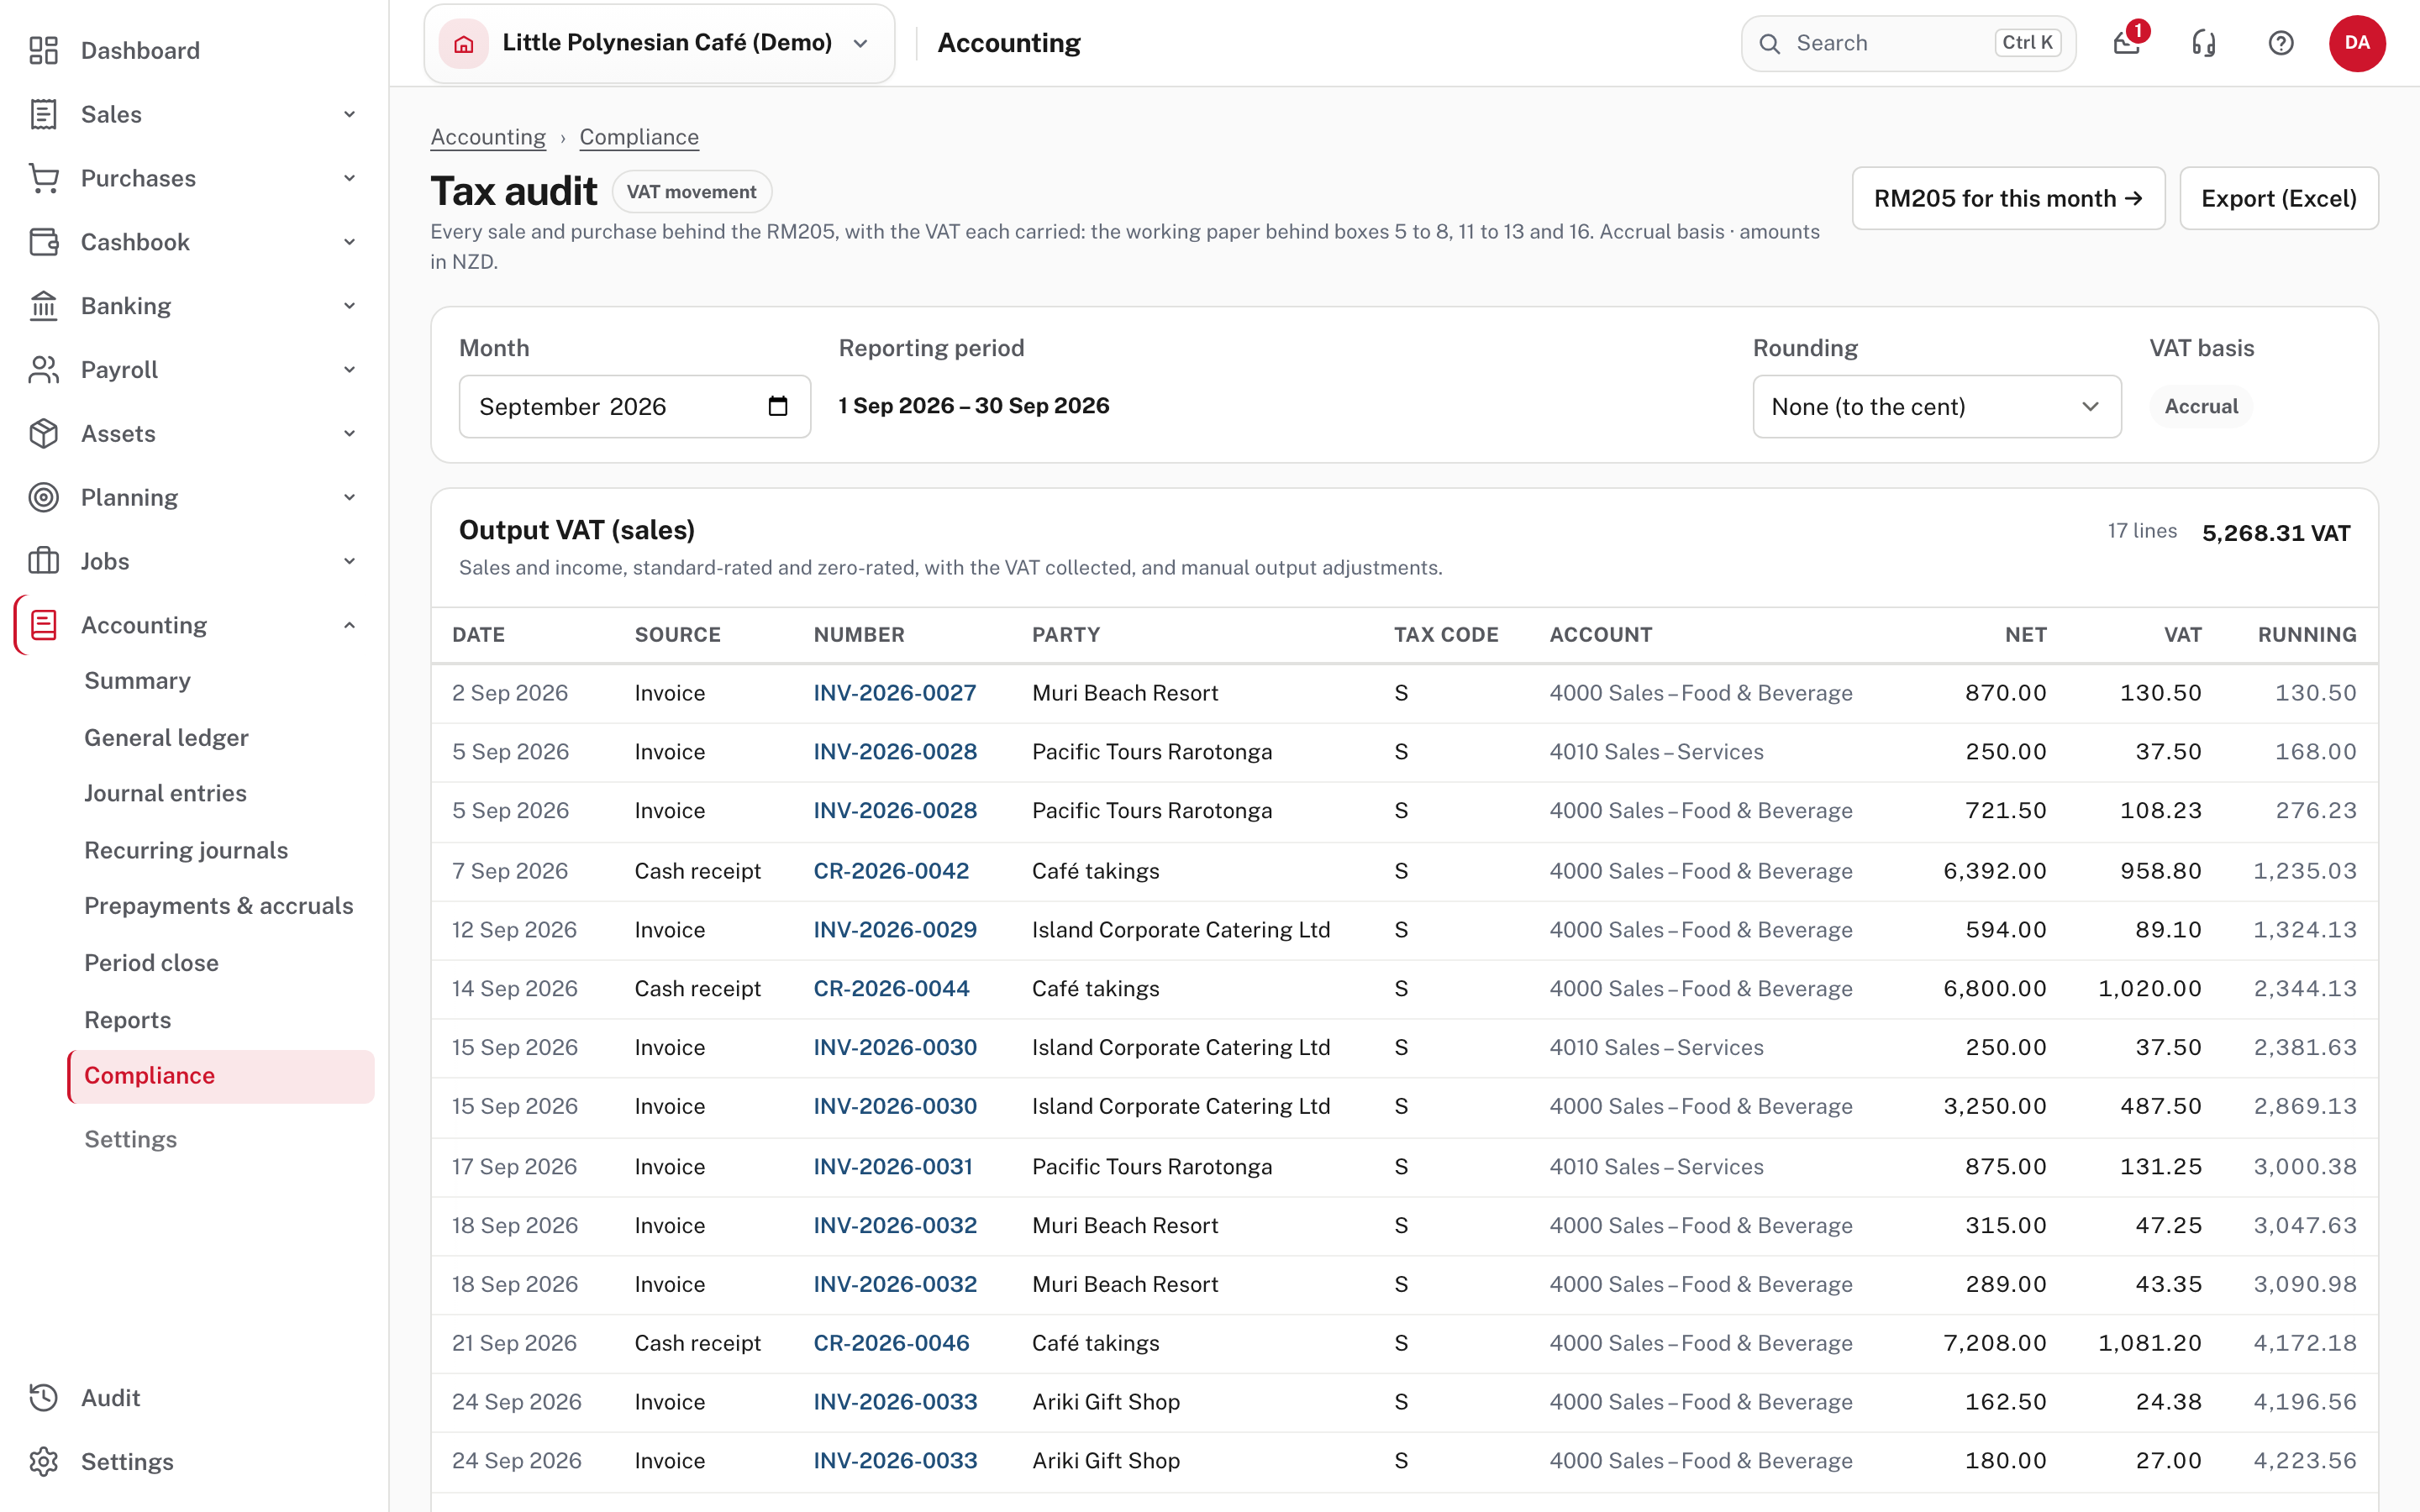Open Period close submenu item
Screen dimensions: 2420x1512
pyautogui.click(x=151, y=962)
